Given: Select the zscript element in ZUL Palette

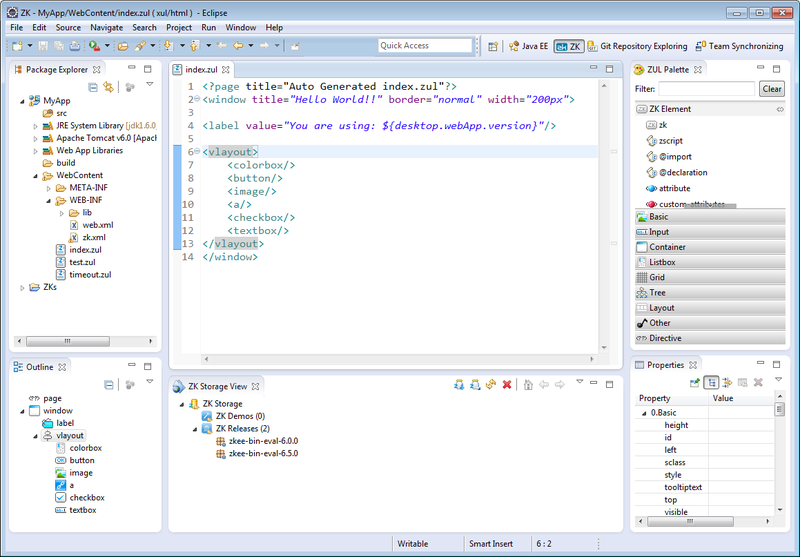Looking at the screenshot, I should (670, 141).
